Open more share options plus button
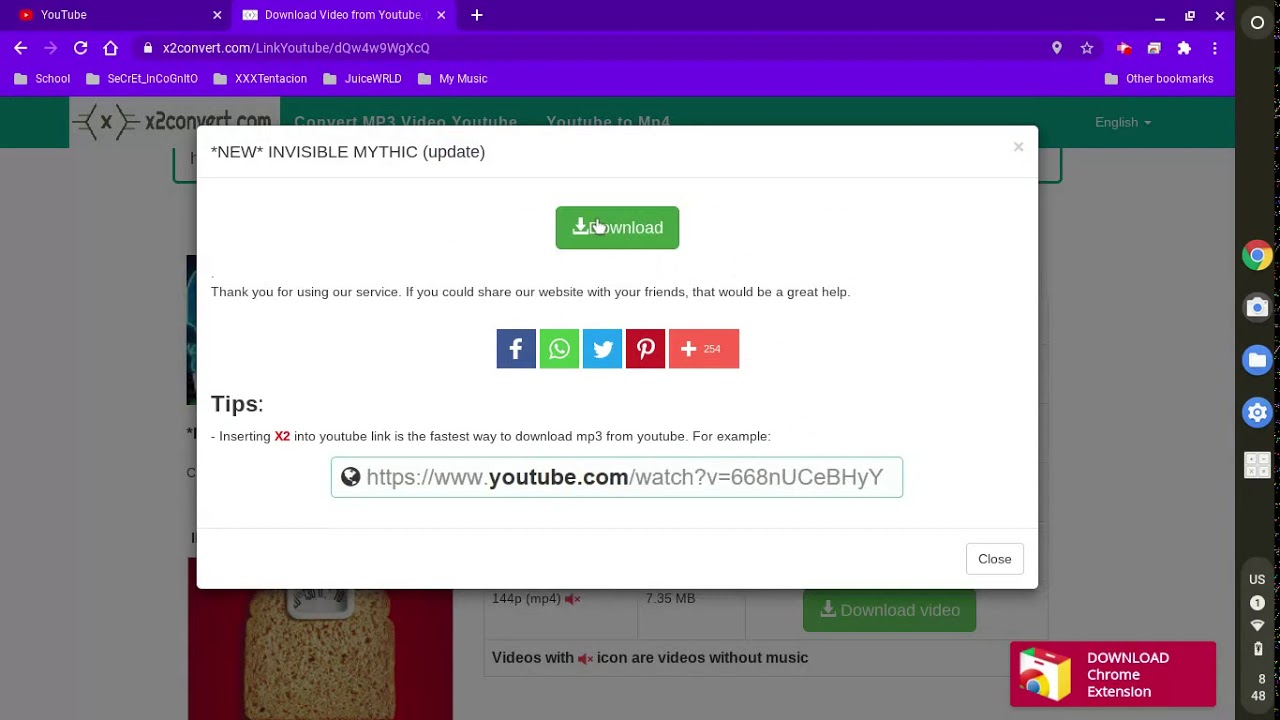Screen dimensions: 1280x720 704,349
